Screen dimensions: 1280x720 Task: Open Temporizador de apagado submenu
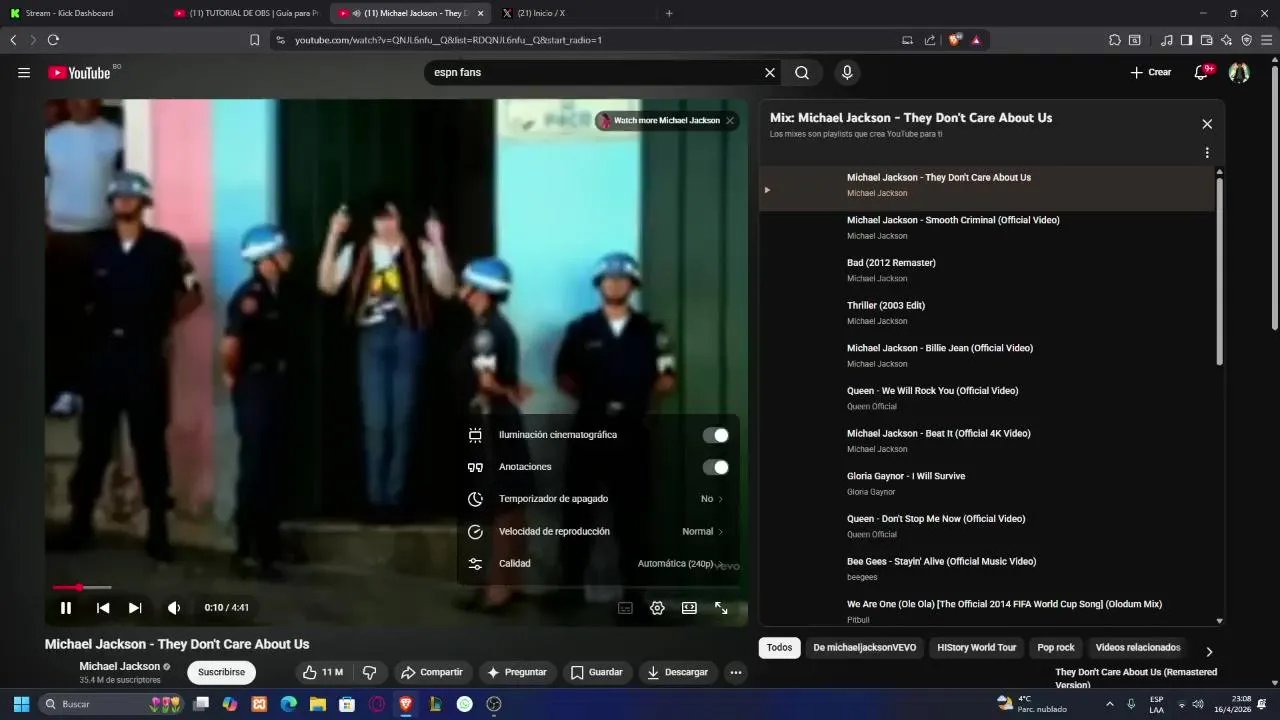point(597,499)
